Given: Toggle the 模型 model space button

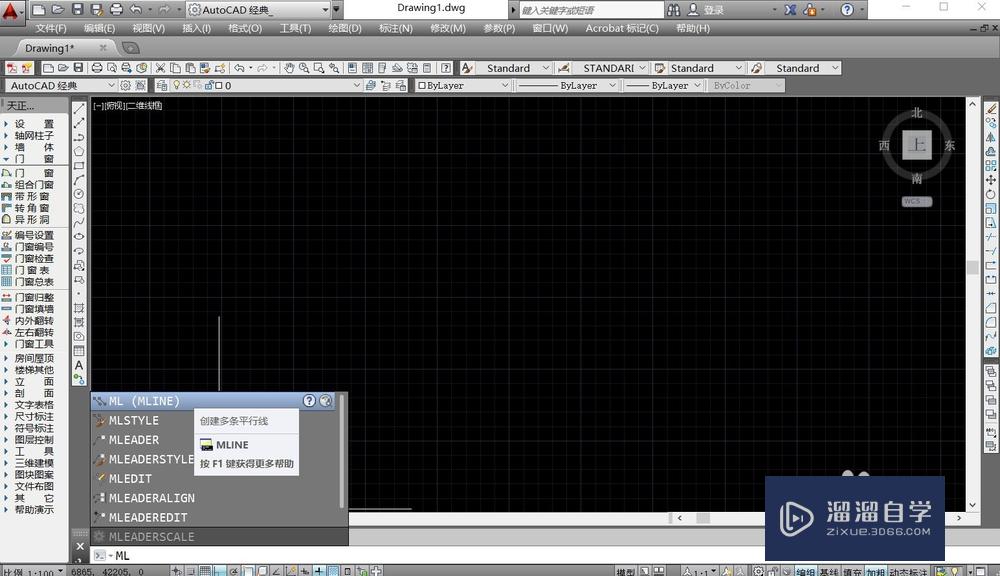Looking at the screenshot, I should pyautogui.click(x=626, y=572).
